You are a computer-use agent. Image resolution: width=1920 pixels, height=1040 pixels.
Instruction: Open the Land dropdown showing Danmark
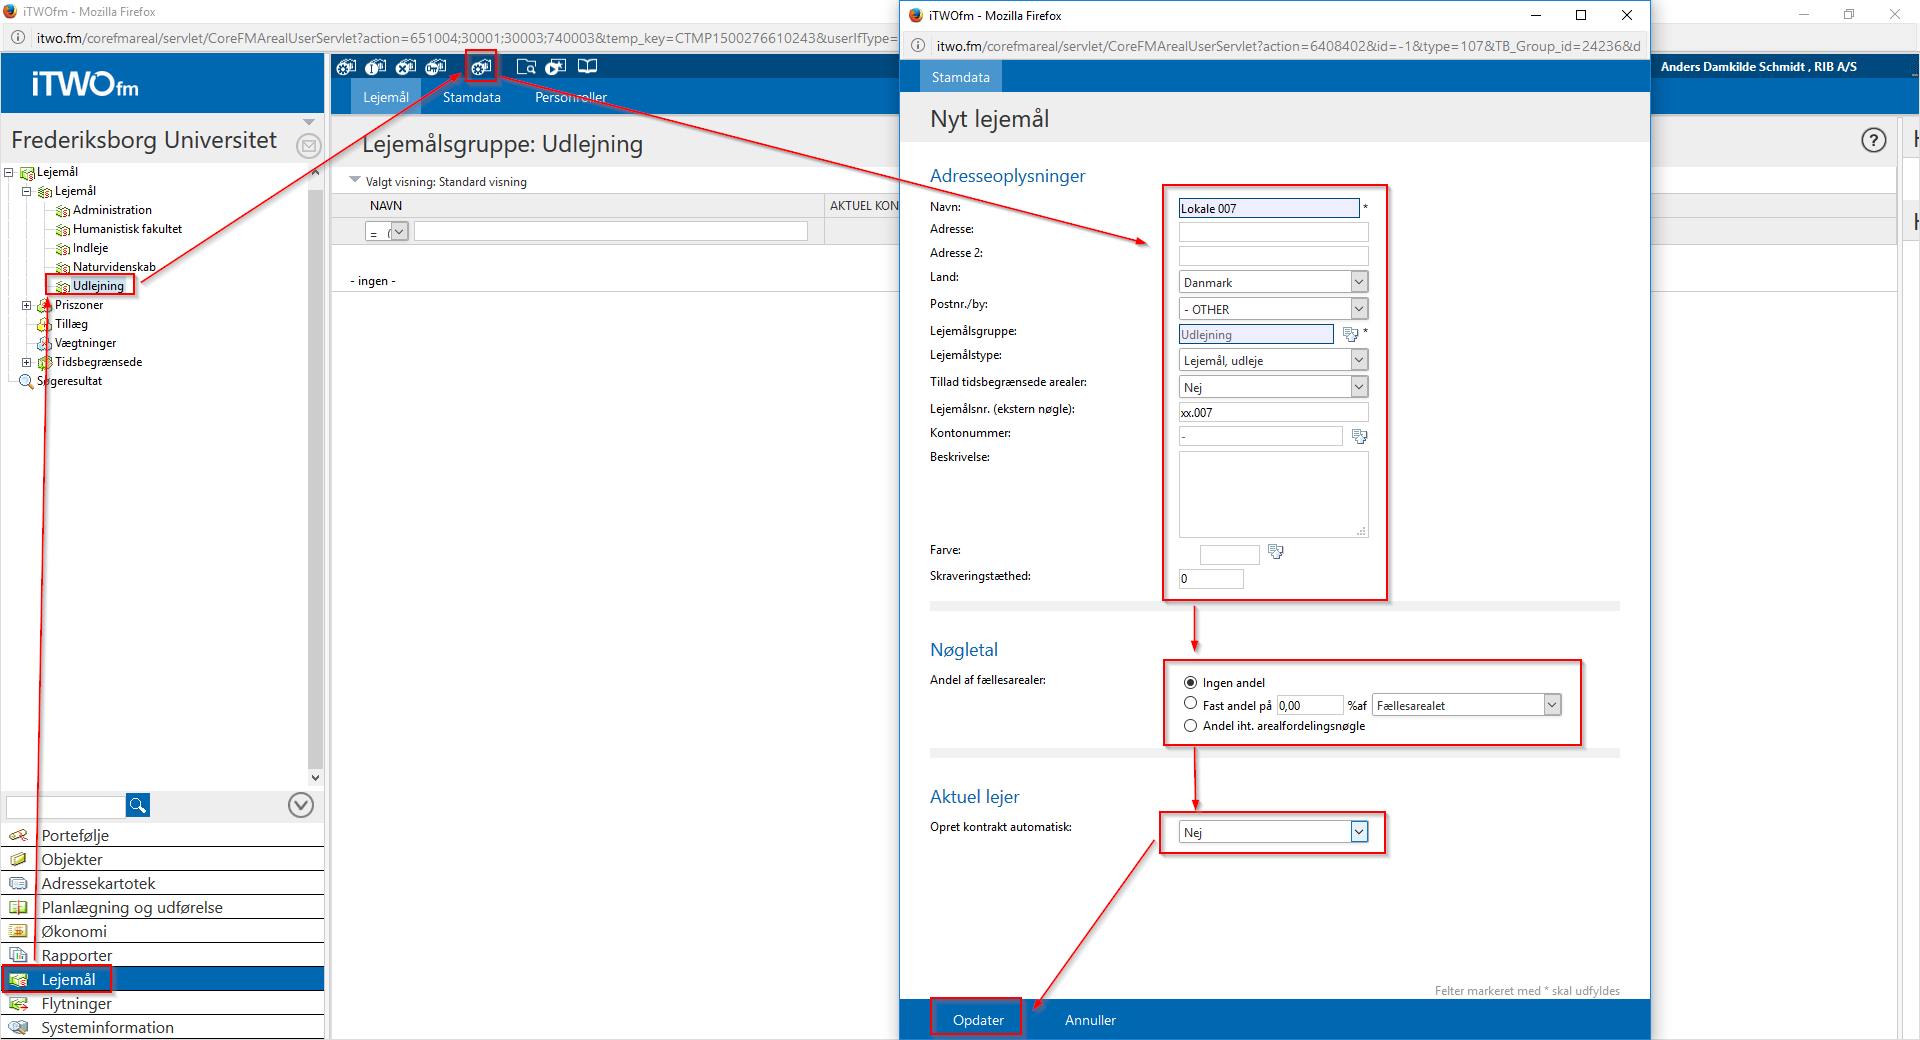tap(1272, 283)
